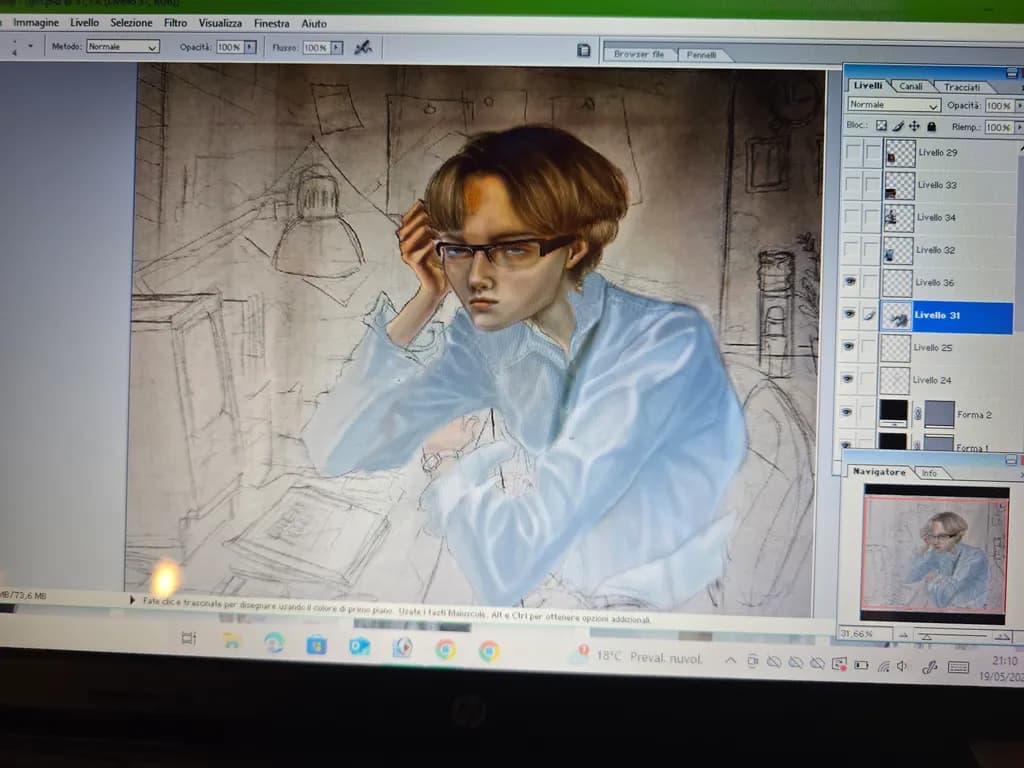1024x768 pixels.
Task: Expand the Flusso slider arrow
Action: (x=336, y=48)
